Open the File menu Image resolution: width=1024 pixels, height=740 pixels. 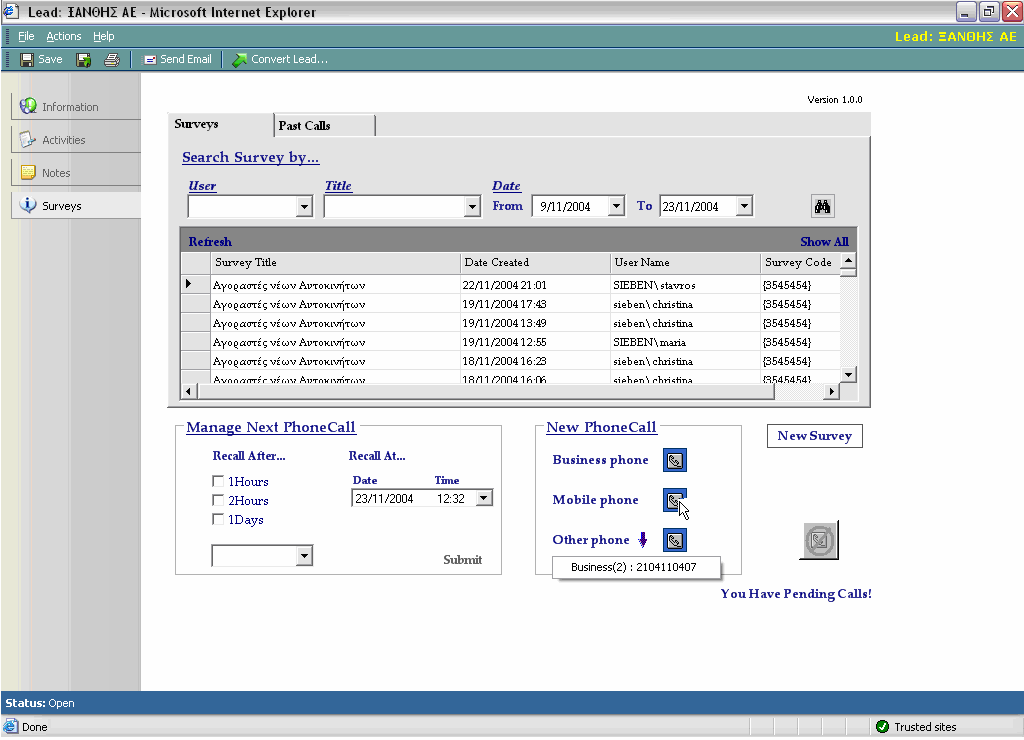[x=26, y=36]
